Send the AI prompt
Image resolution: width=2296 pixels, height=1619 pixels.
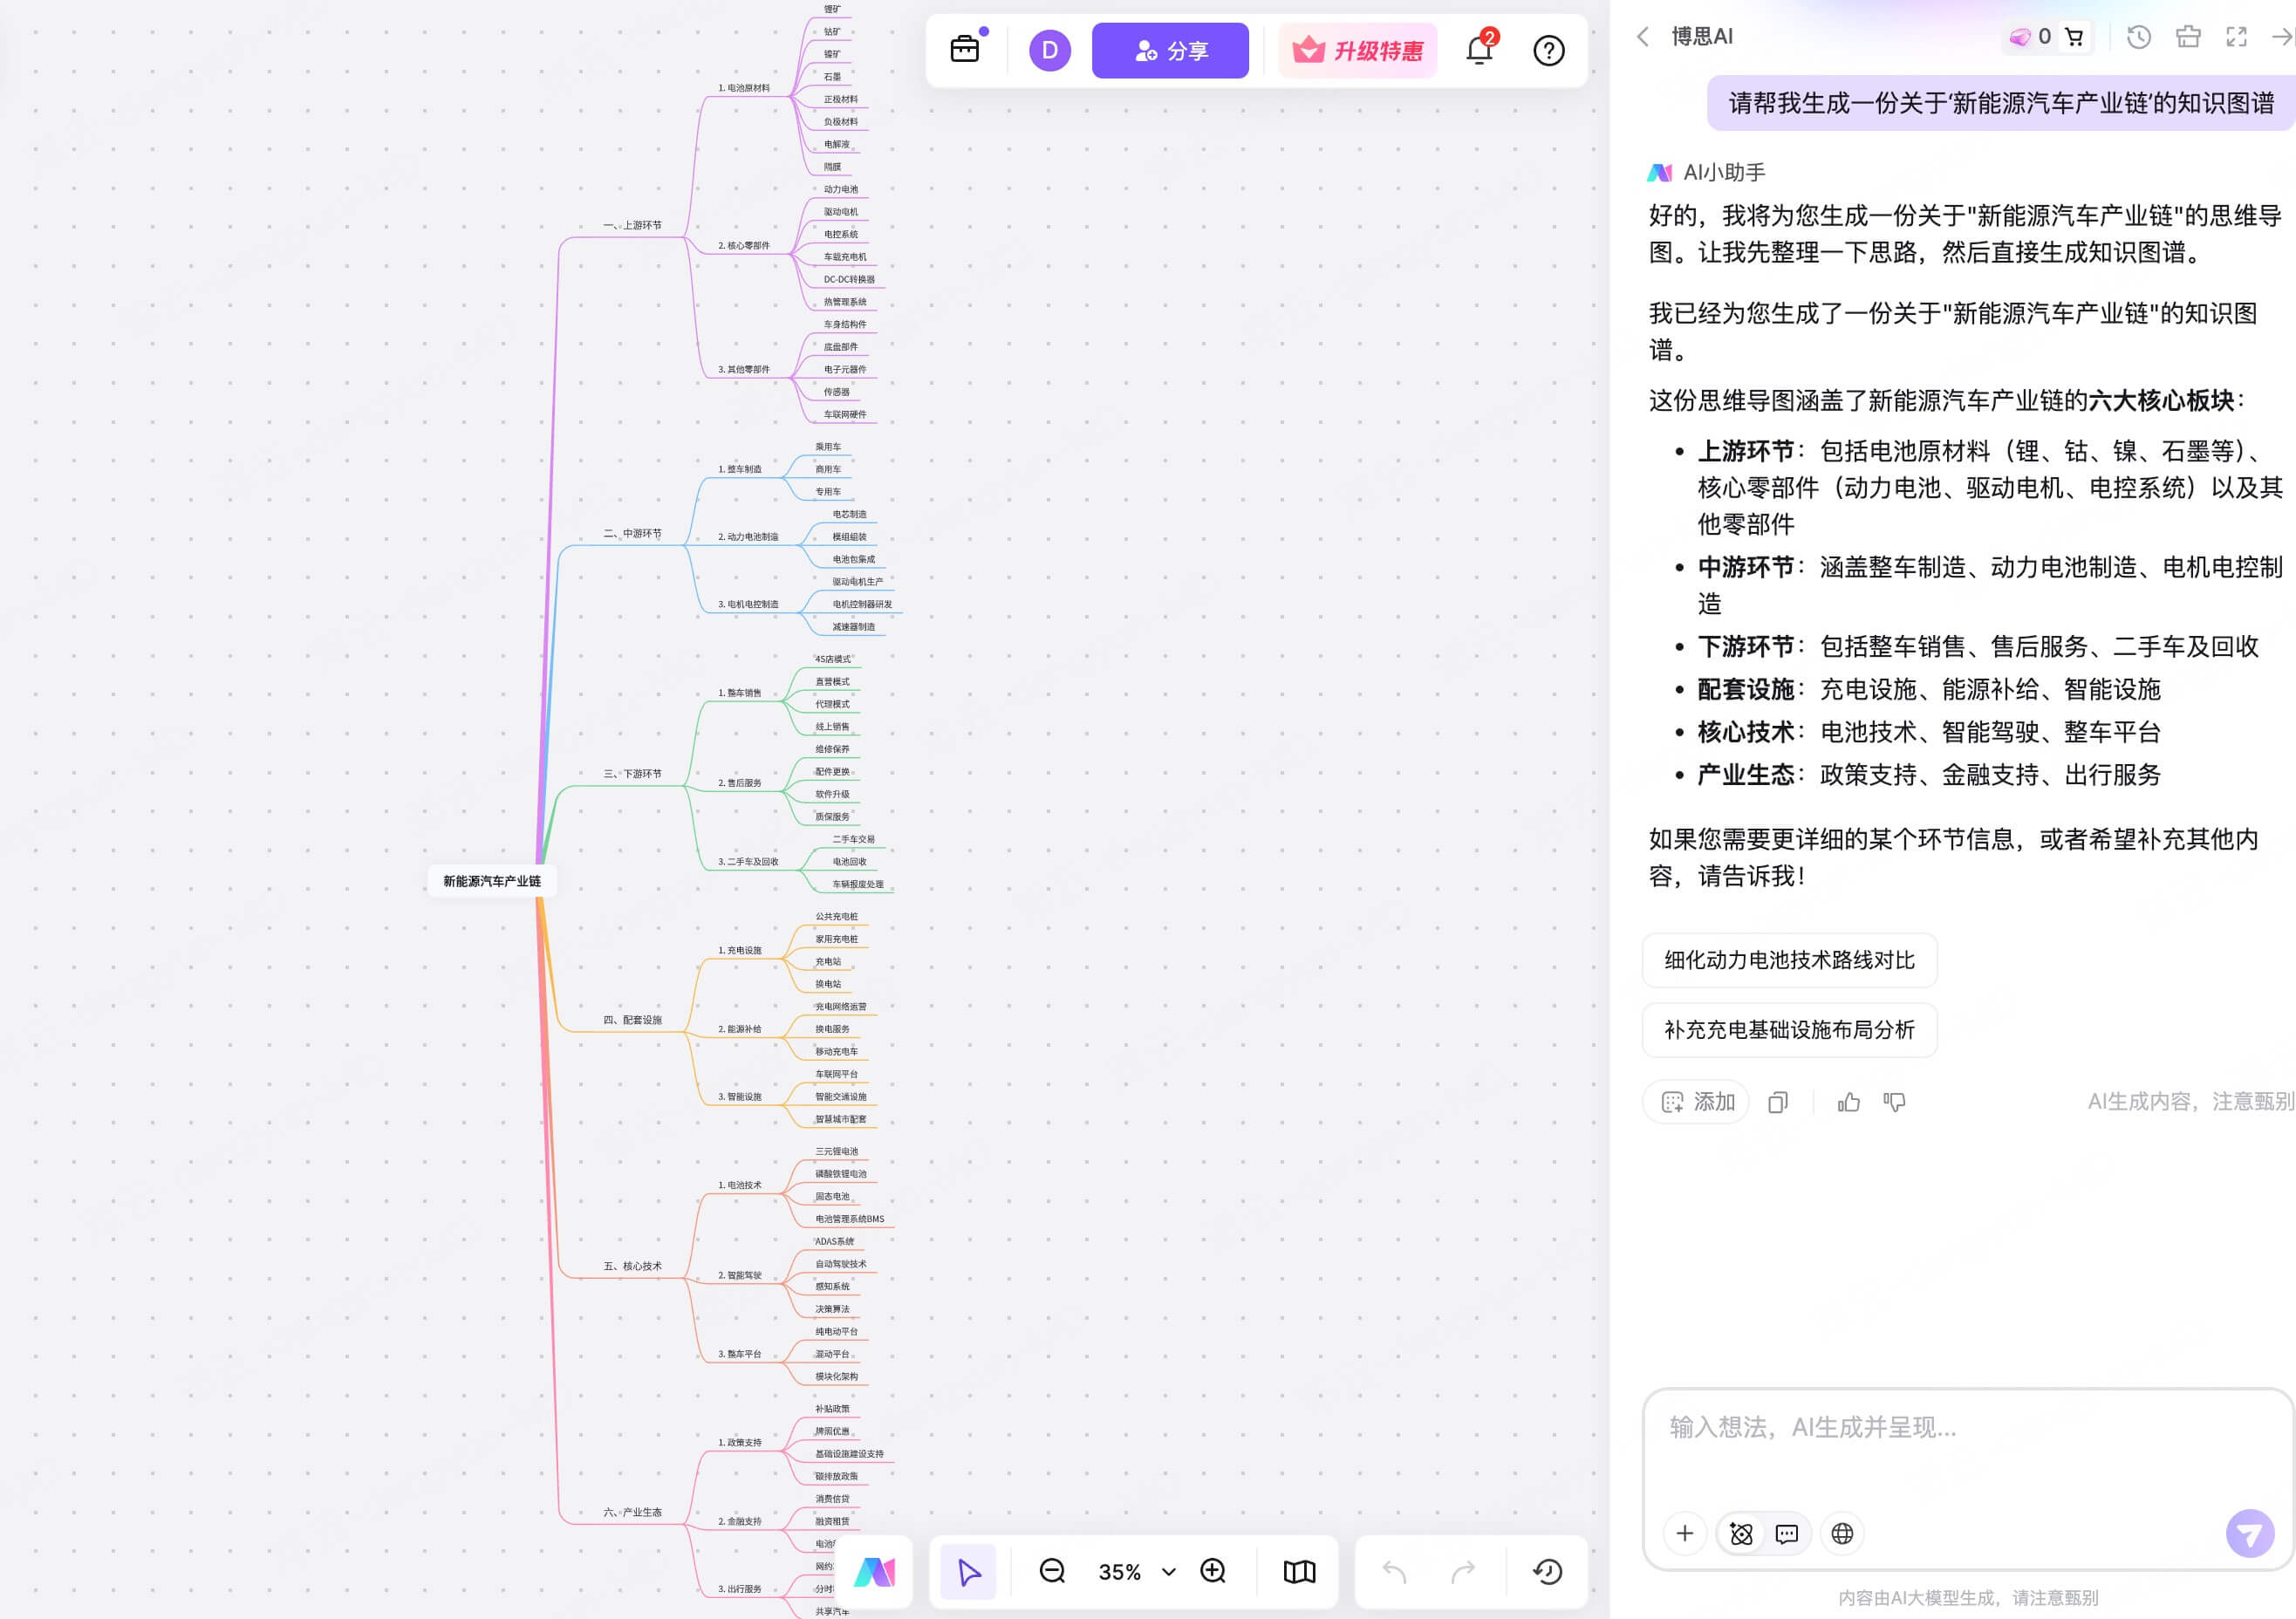click(x=2250, y=1533)
